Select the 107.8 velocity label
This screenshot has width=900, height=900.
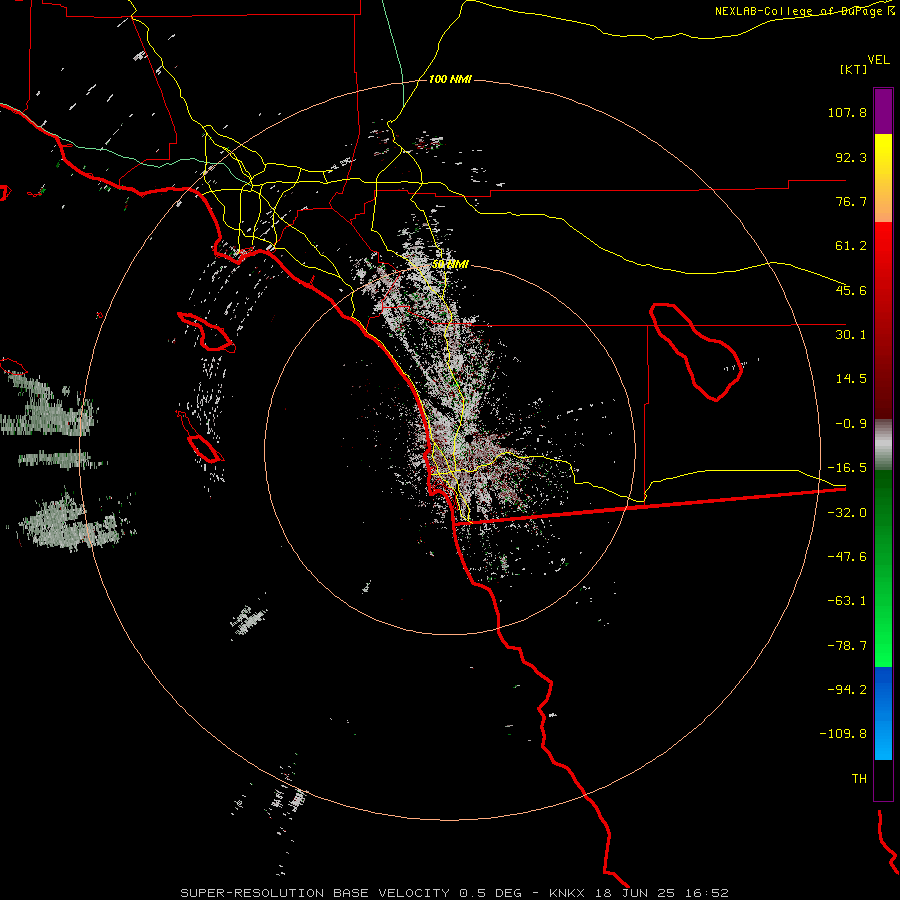tap(847, 112)
